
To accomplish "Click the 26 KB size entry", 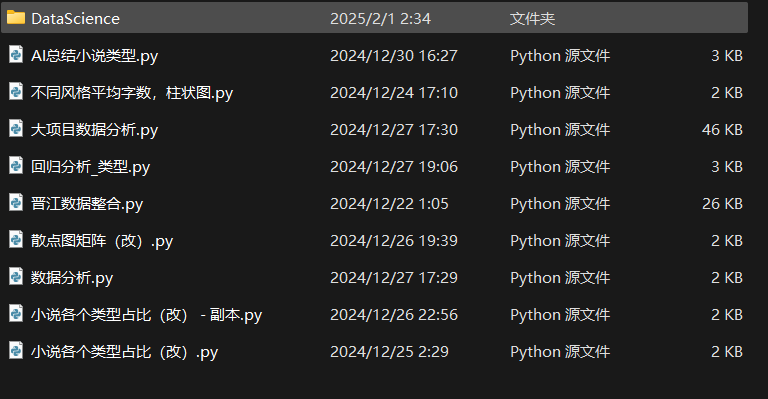I will [x=722, y=204].
